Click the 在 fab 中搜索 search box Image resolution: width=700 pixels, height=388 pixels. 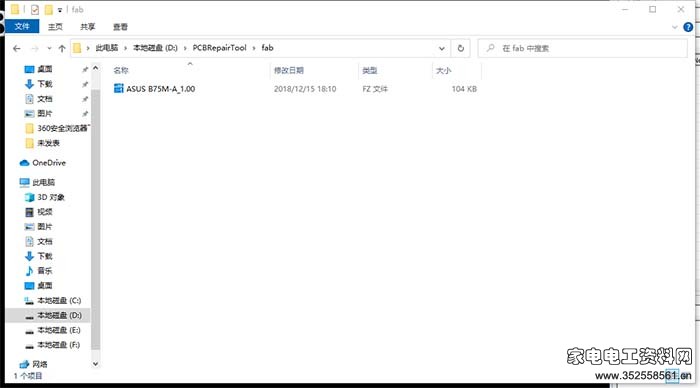pos(583,48)
